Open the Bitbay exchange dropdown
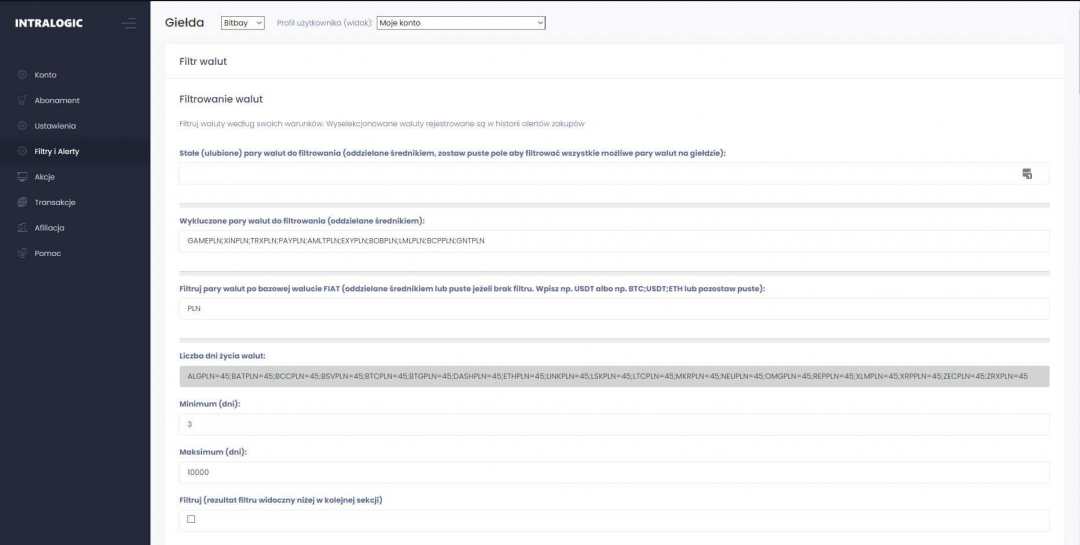The height and width of the screenshot is (545, 1080). [242, 23]
